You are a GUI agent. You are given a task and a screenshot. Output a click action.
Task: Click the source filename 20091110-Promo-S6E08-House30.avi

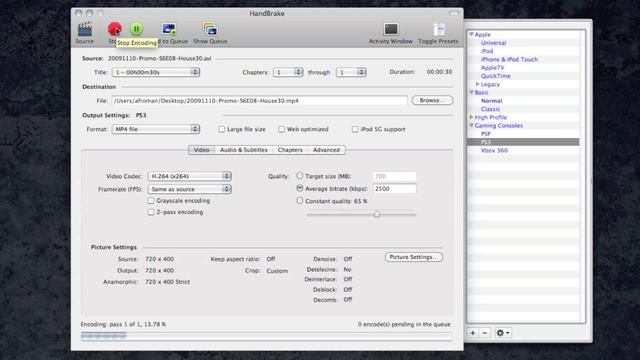160,58
